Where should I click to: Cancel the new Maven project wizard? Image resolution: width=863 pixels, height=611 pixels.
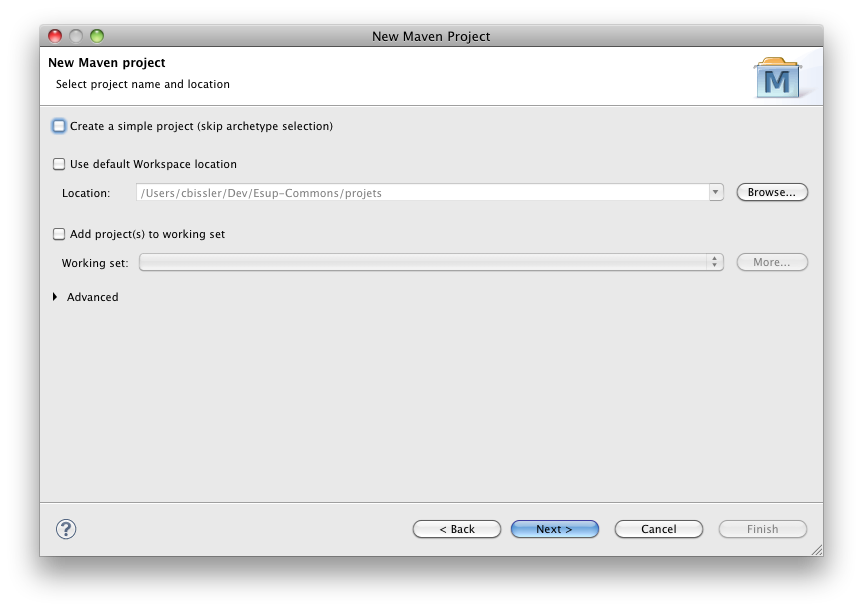click(x=658, y=529)
